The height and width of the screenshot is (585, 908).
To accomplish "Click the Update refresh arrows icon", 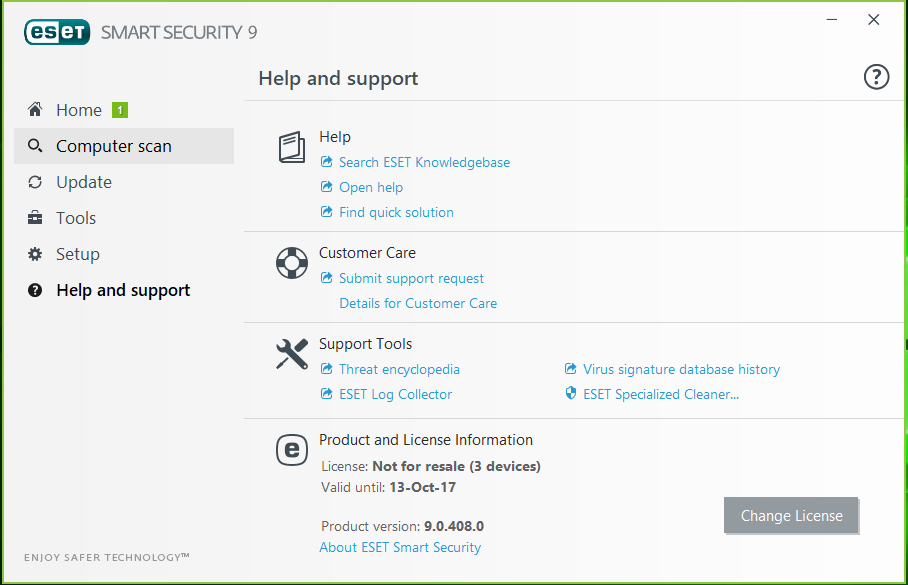I will (36, 182).
